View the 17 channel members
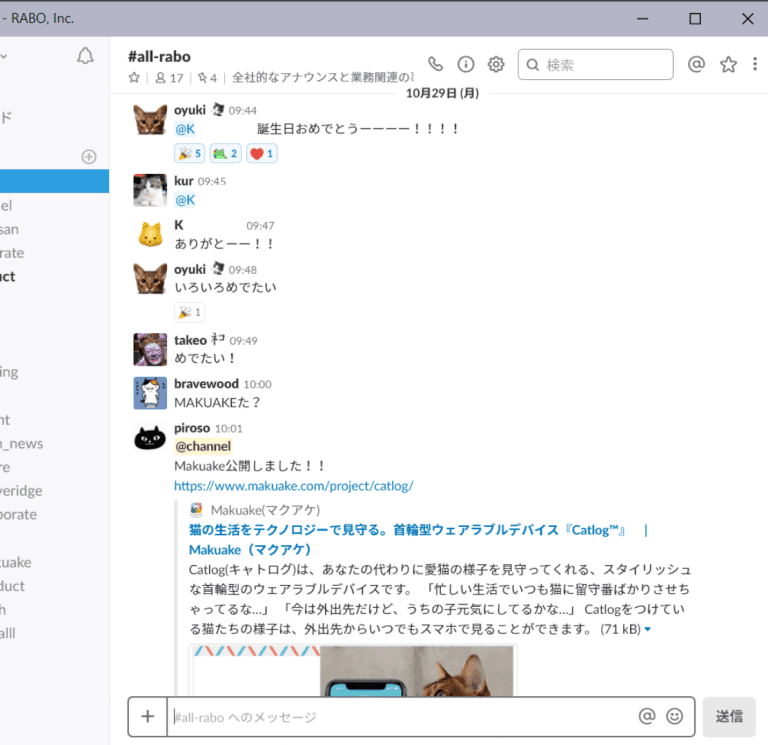 point(169,78)
